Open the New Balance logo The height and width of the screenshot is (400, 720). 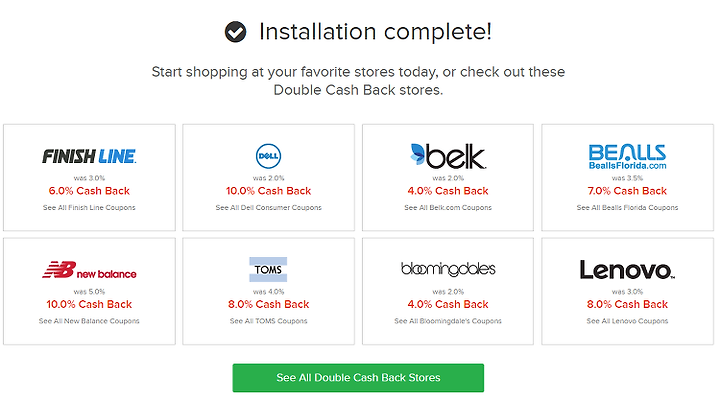point(89,270)
